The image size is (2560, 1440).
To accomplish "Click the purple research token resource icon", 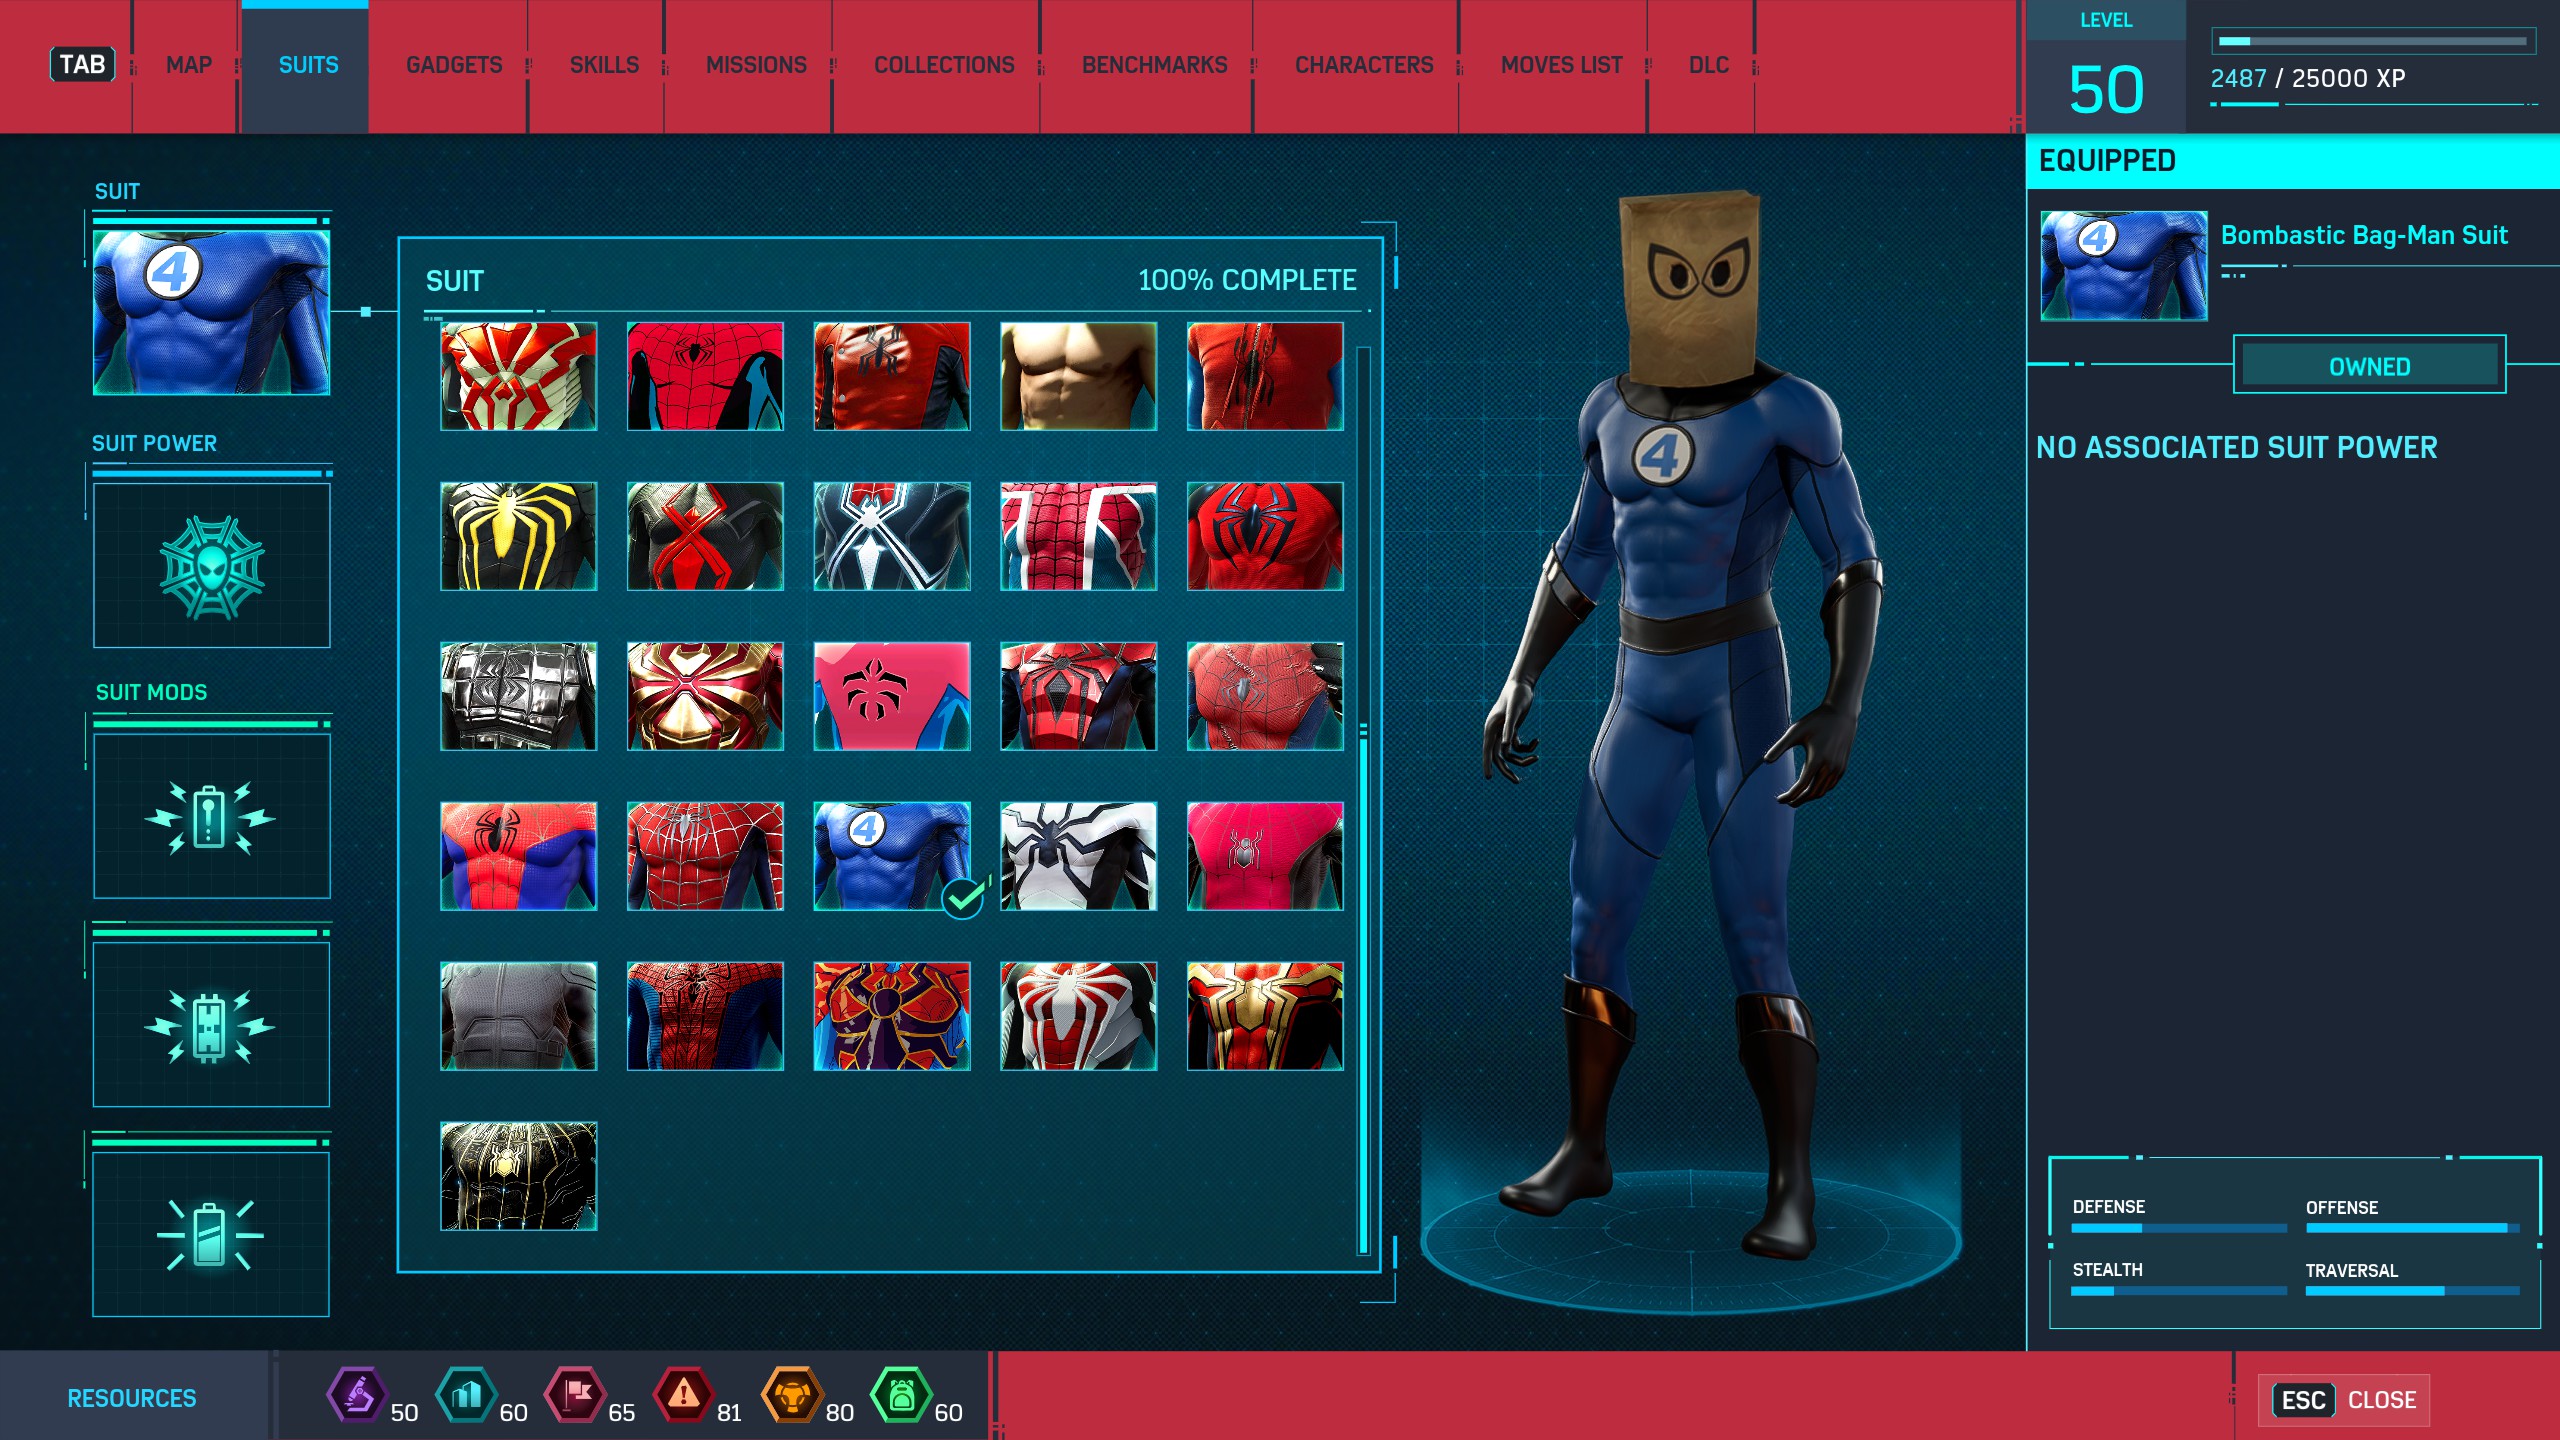I will pyautogui.click(x=357, y=1395).
